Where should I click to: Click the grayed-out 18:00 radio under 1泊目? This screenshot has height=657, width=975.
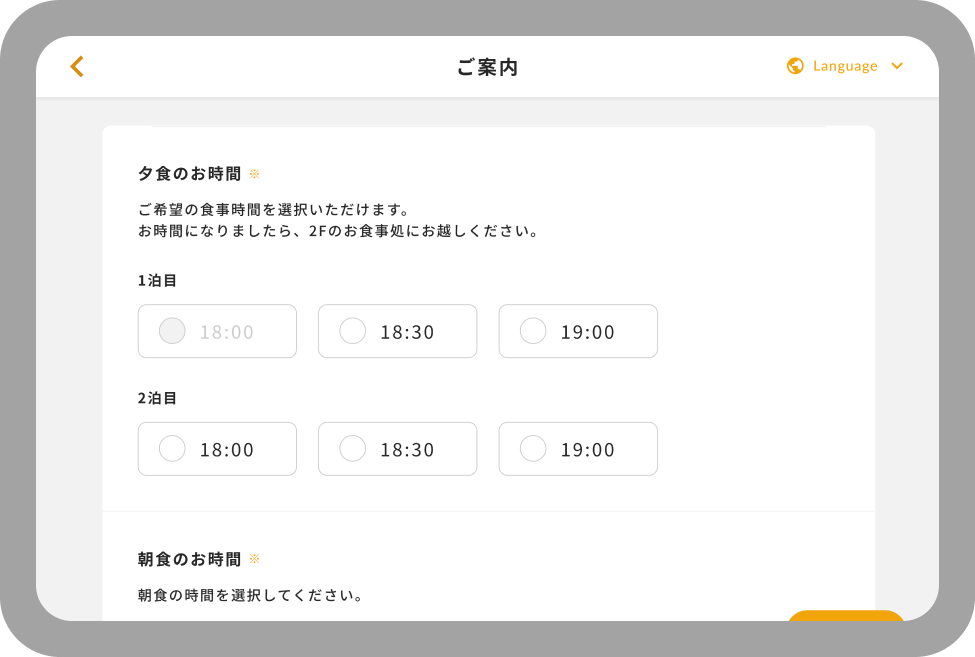pos(171,330)
